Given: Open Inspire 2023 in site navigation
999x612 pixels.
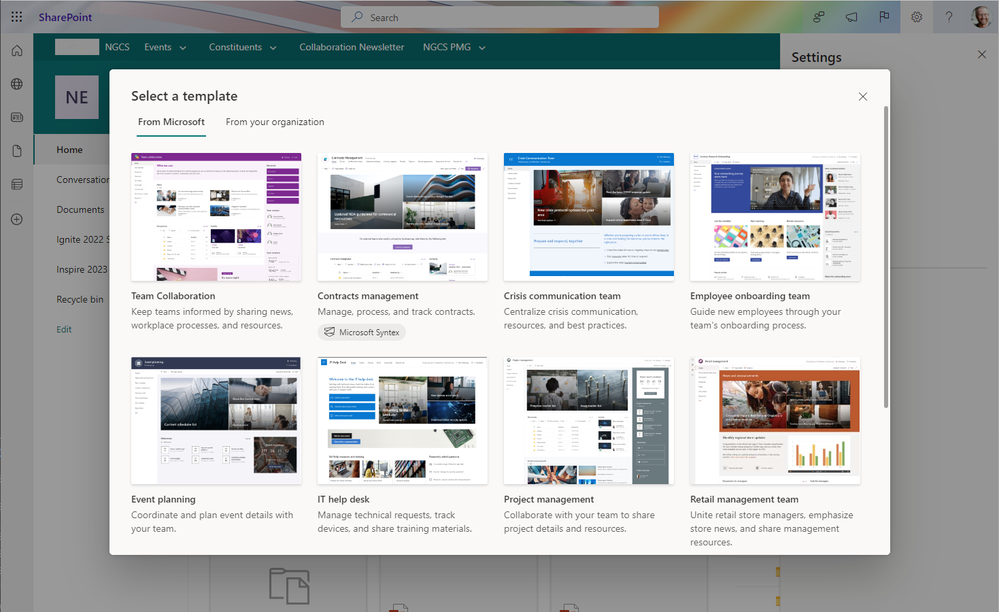Looking at the screenshot, I should tap(82, 269).
